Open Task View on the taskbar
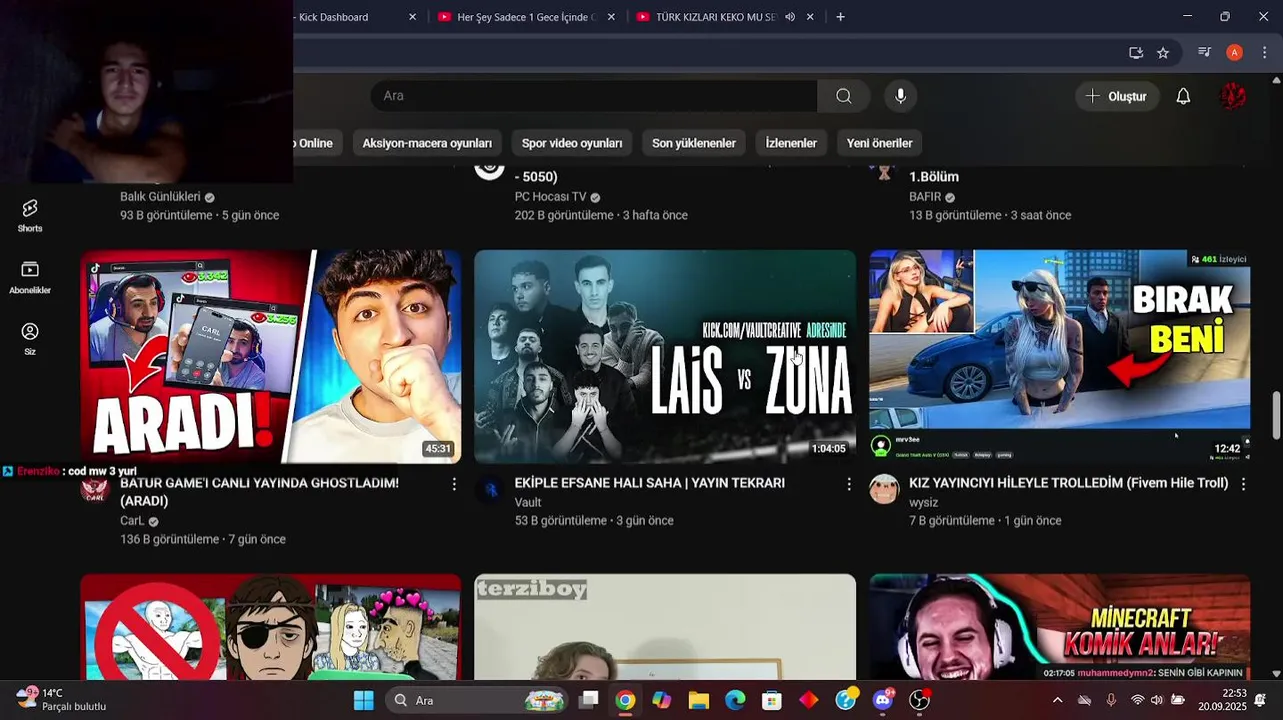 point(589,700)
